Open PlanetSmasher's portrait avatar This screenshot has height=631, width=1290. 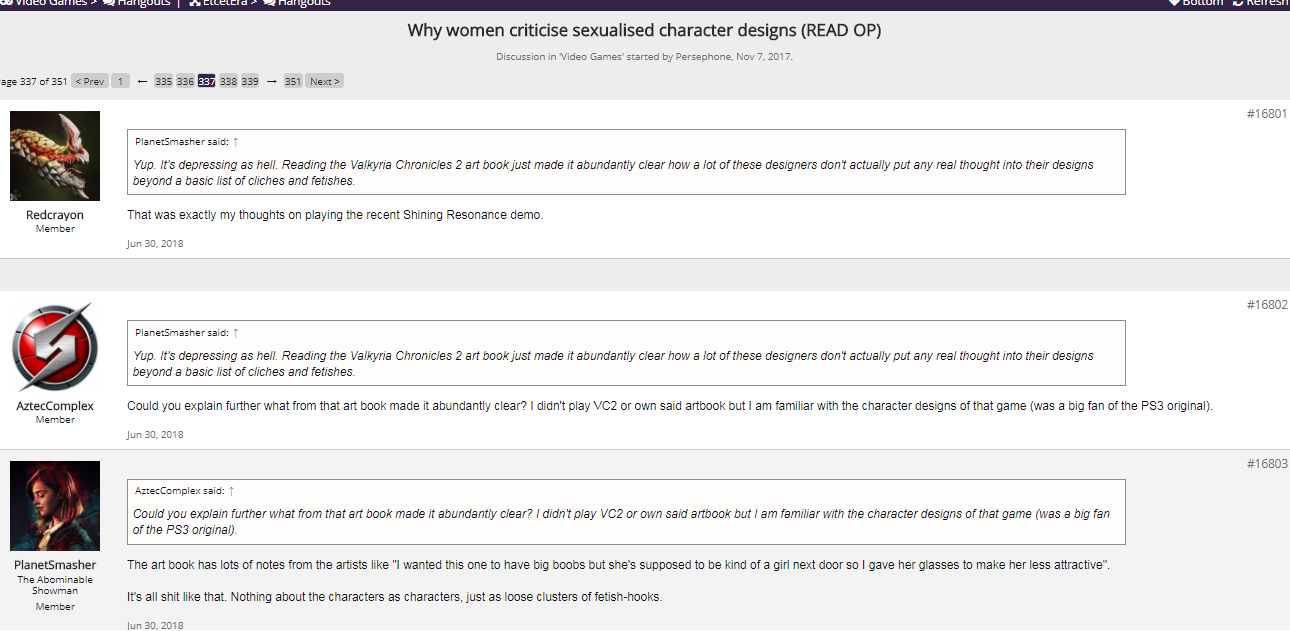(x=55, y=506)
